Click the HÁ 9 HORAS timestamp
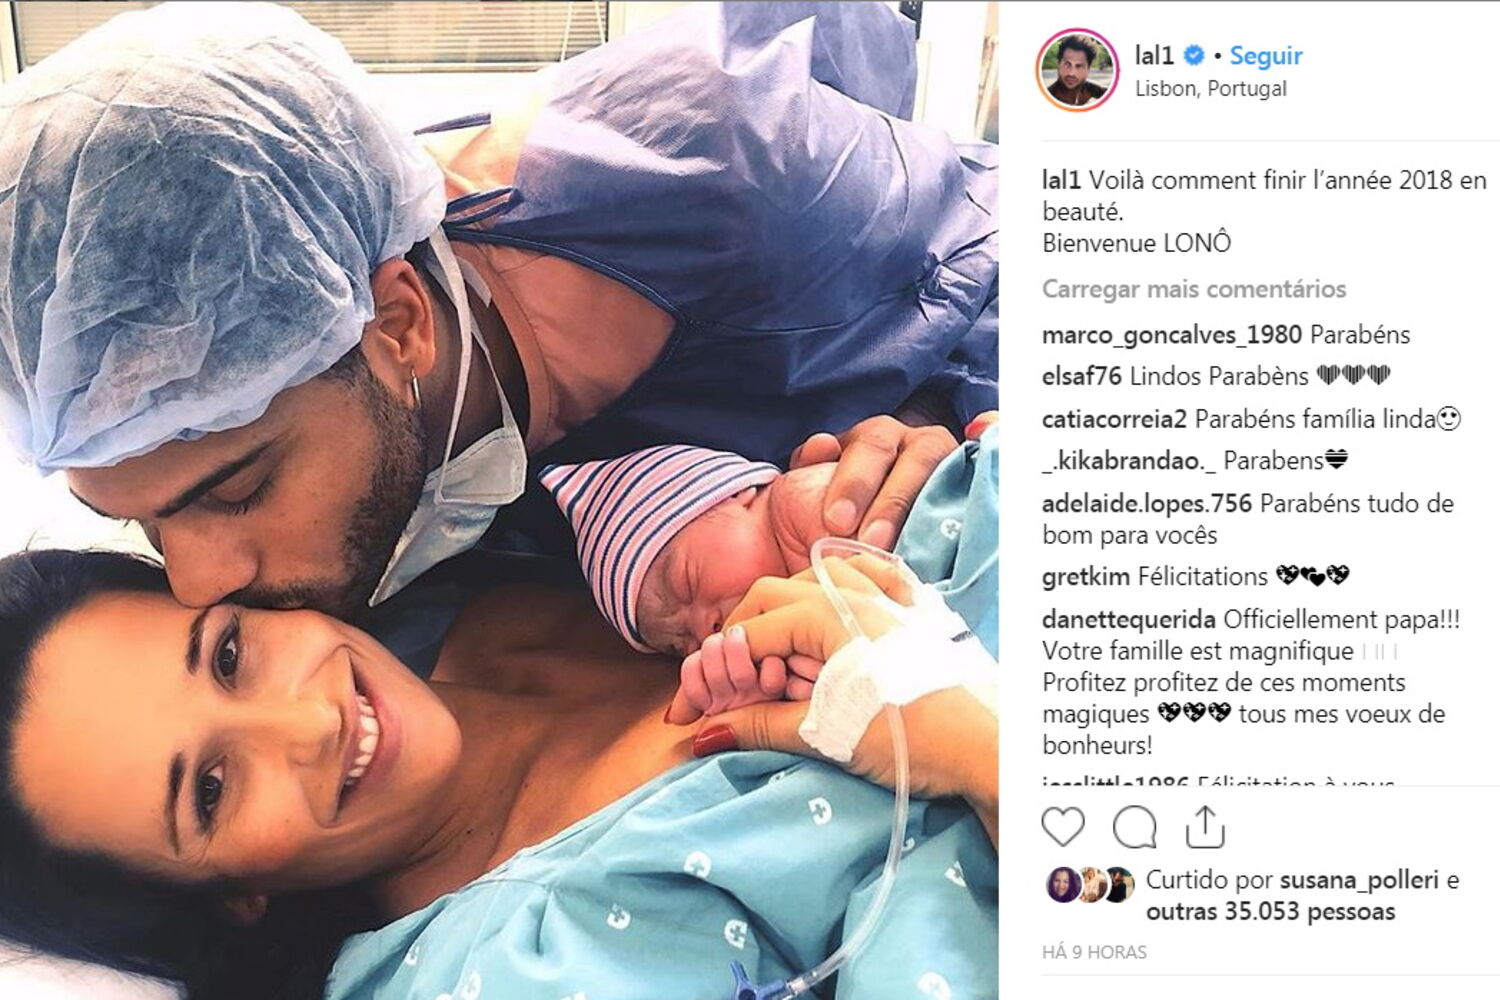Image resolution: width=1500 pixels, height=1000 pixels. [1094, 952]
